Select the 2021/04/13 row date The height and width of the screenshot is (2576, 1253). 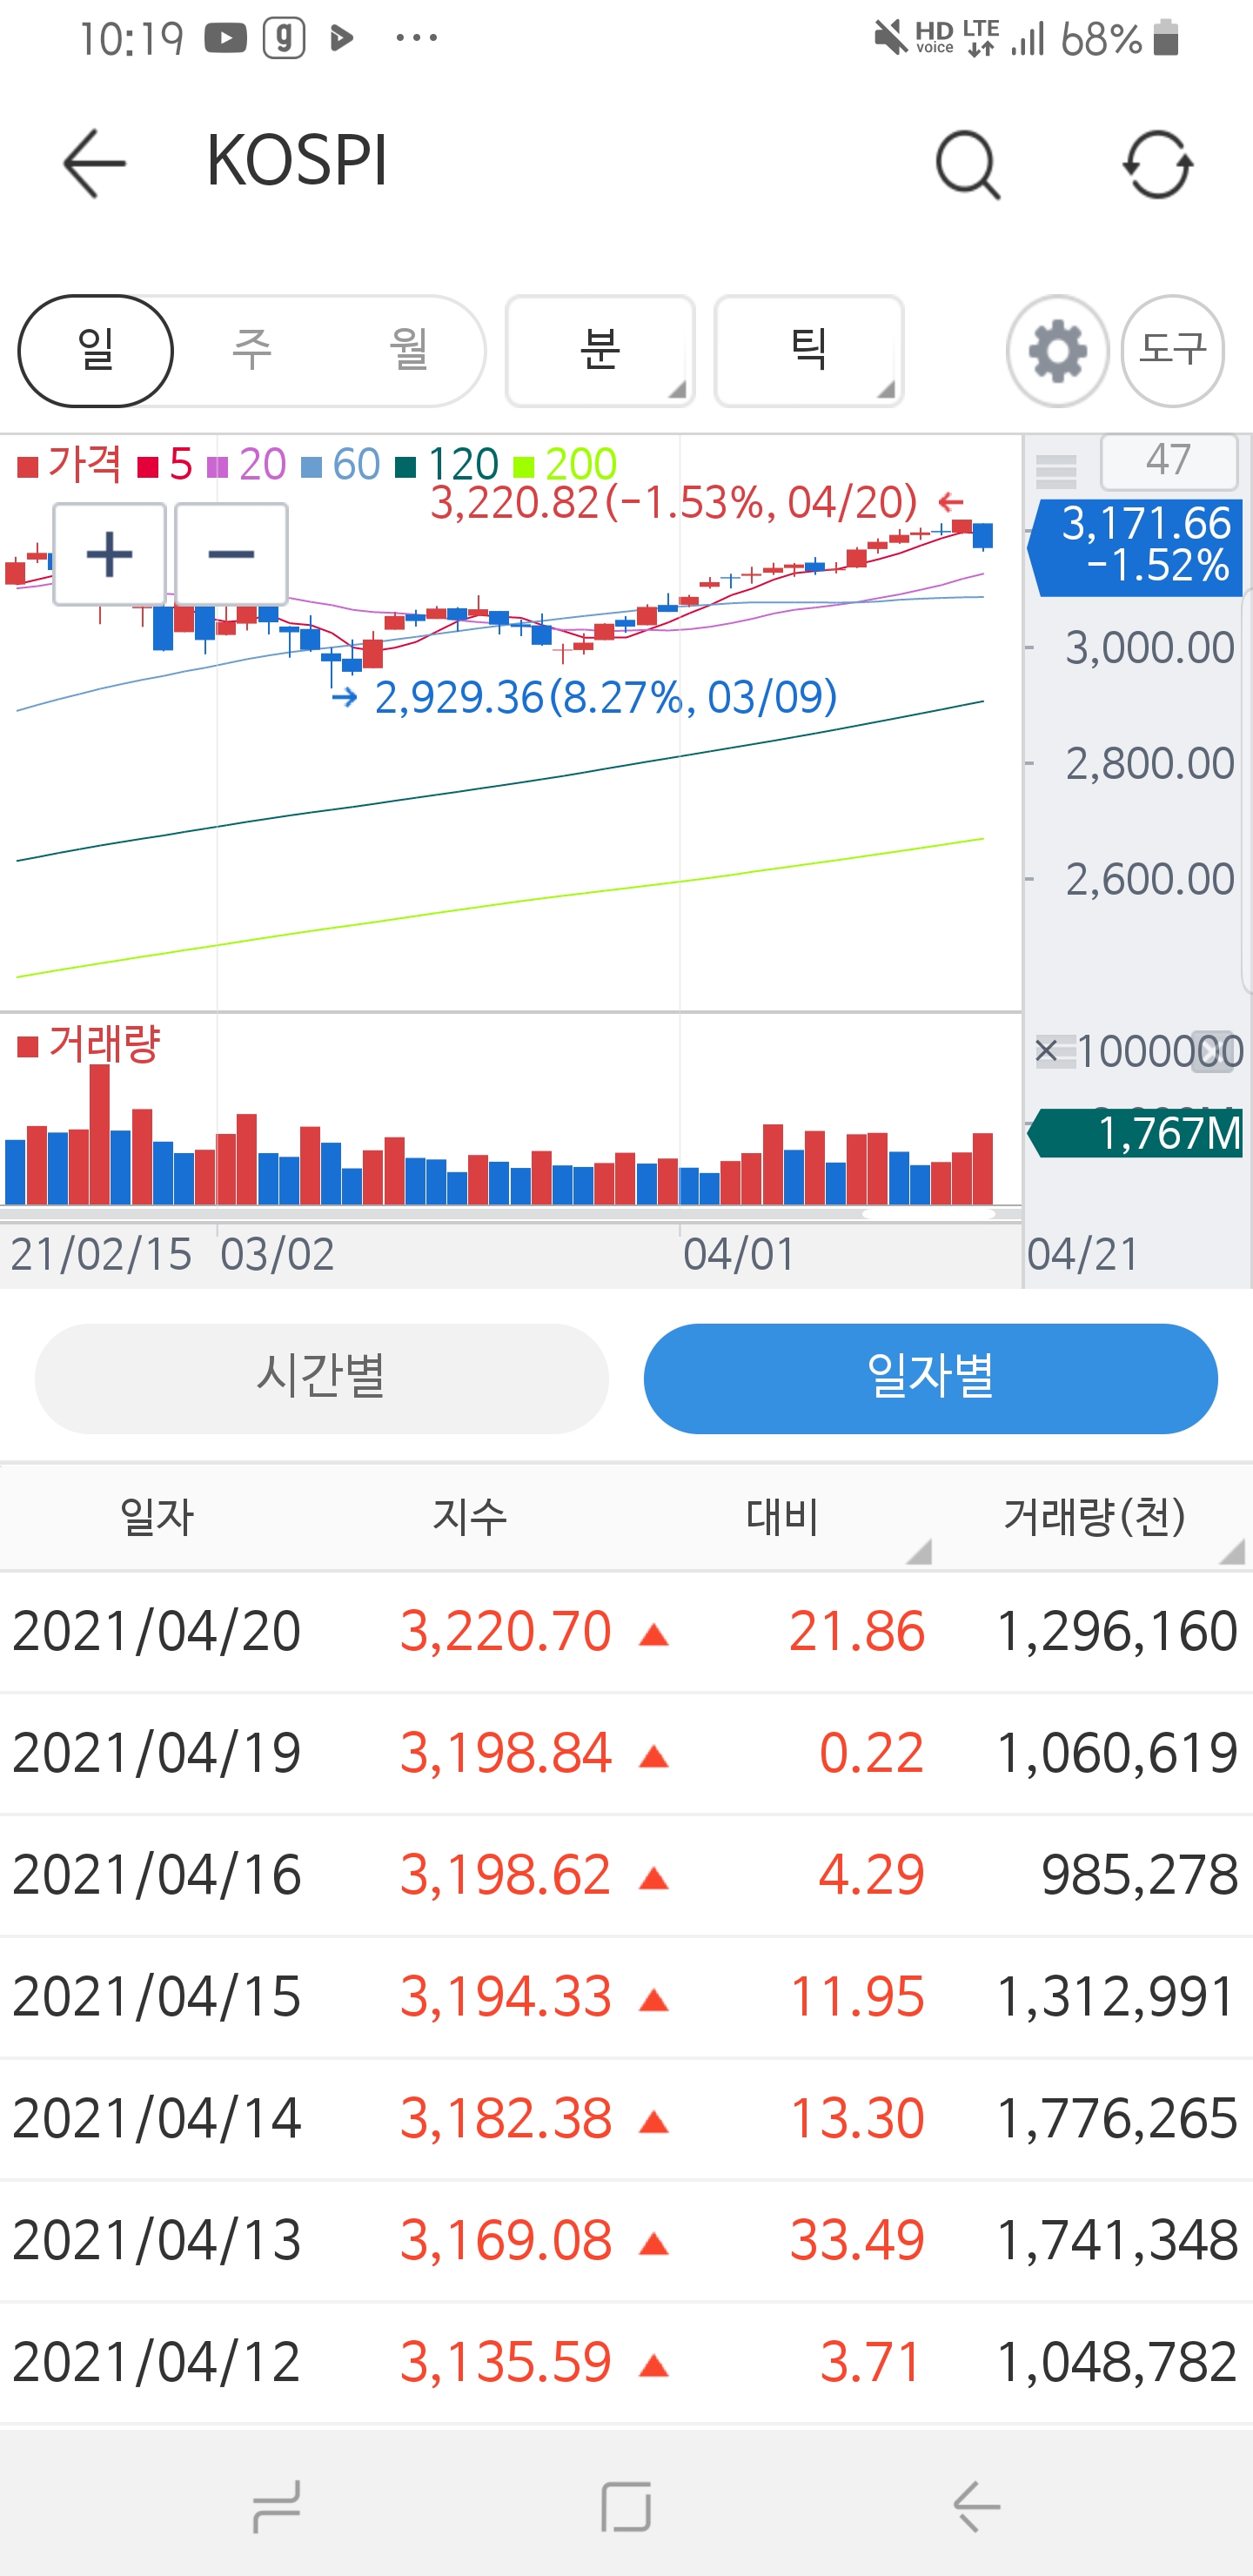[157, 2240]
